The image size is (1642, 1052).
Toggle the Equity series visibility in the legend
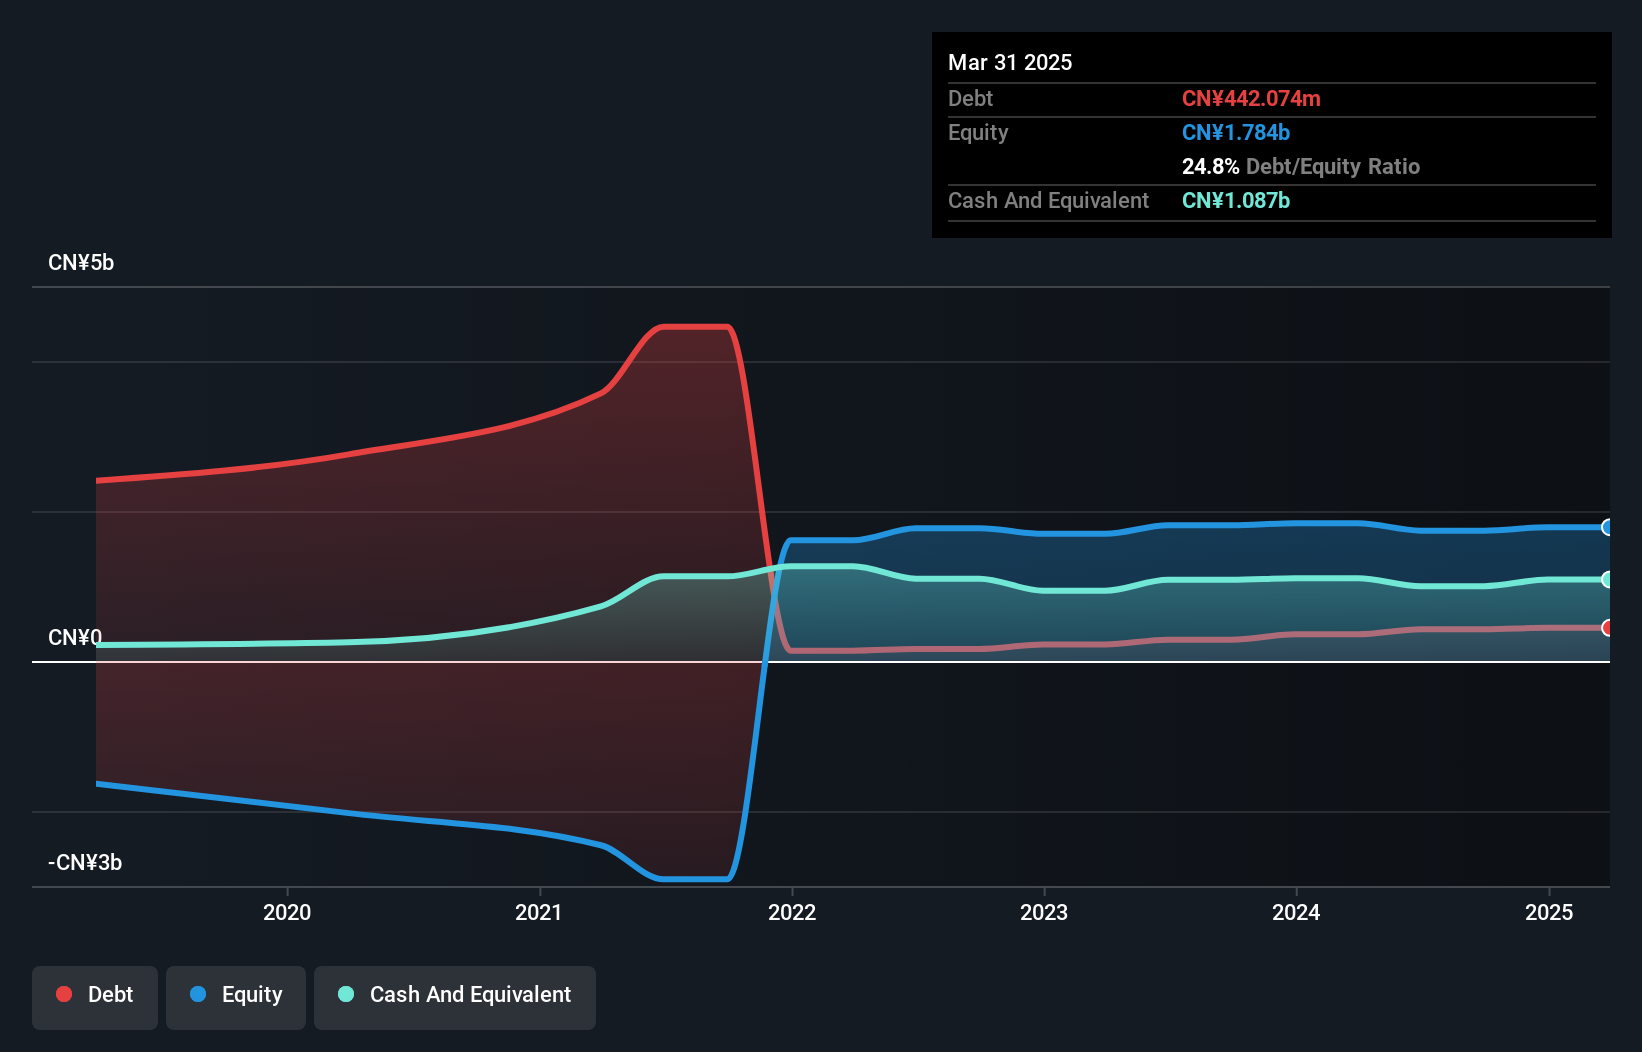(x=235, y=995)
